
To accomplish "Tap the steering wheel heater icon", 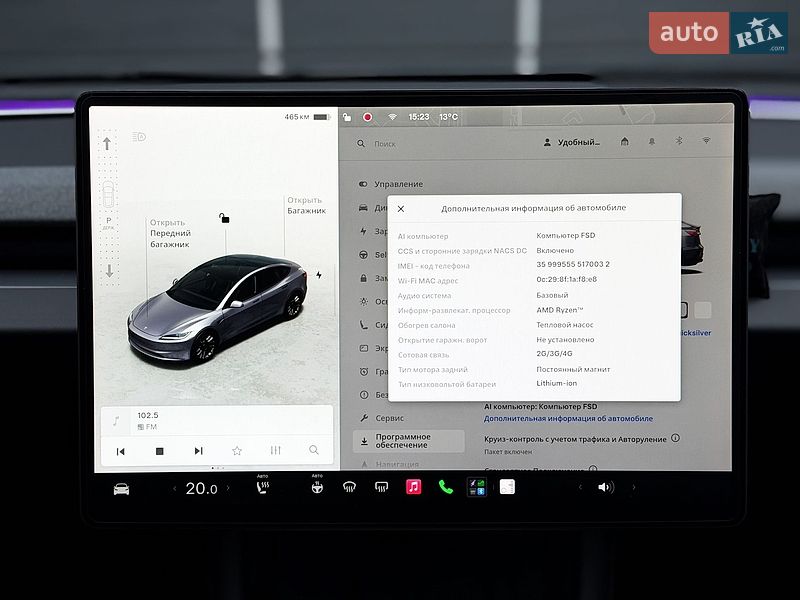I will [x=317, y=488].
